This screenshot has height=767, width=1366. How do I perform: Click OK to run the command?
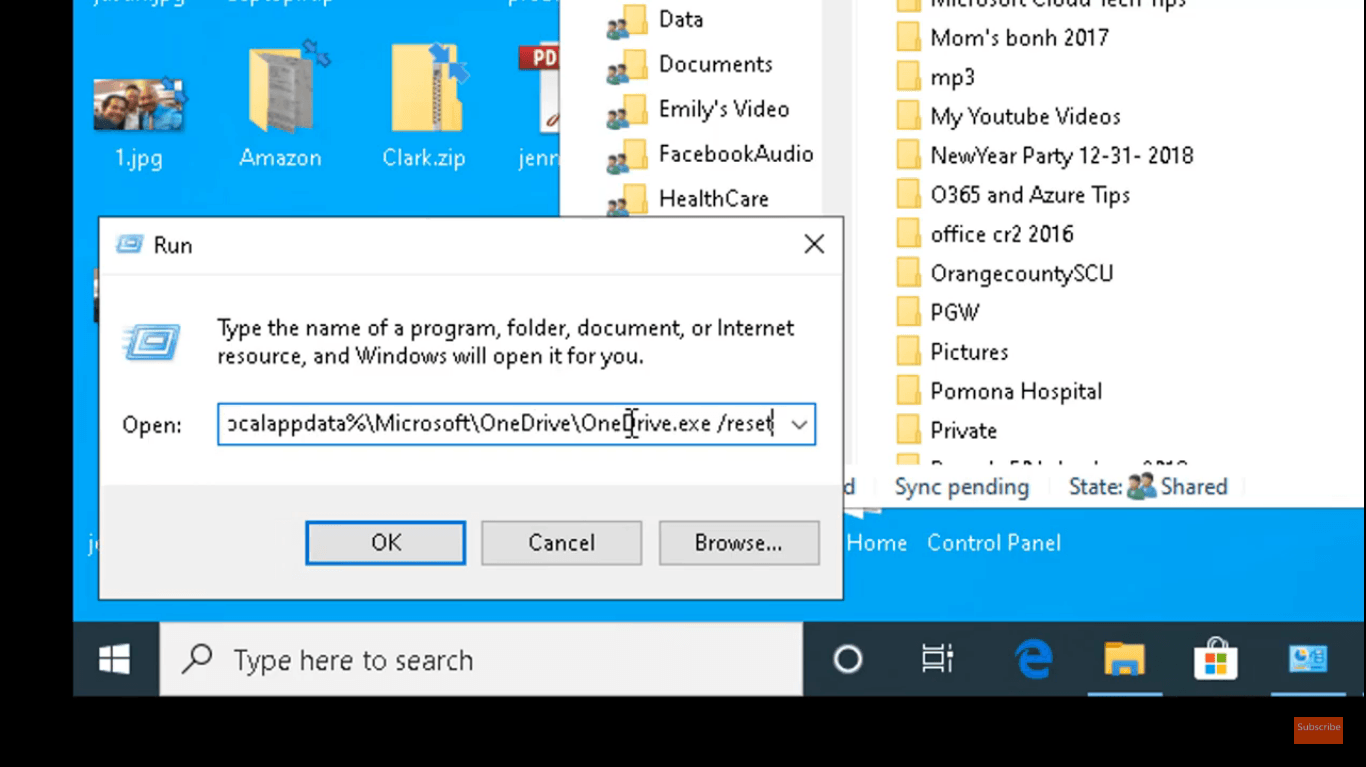tap(386, 543)
